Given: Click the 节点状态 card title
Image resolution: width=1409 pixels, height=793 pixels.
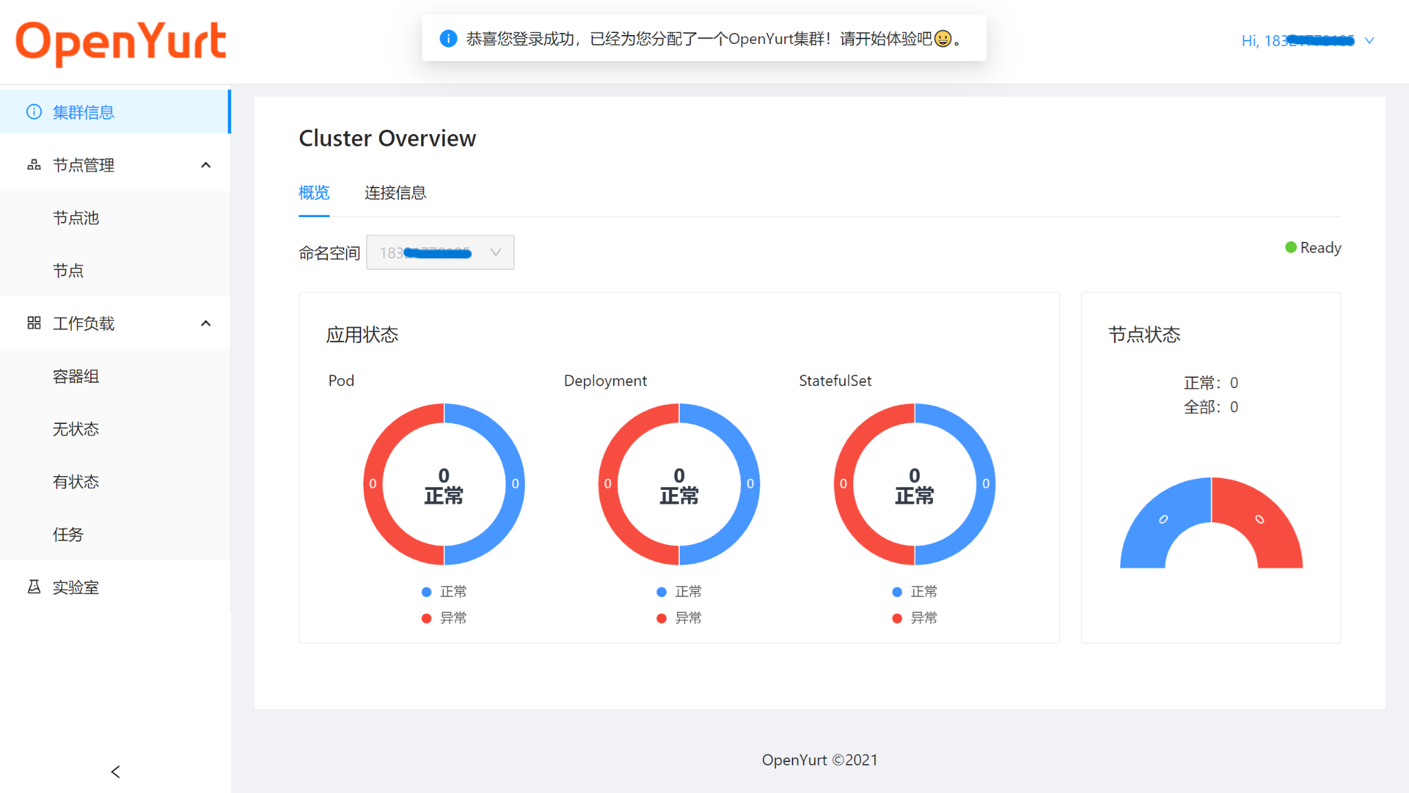Looking at the screenshot, I should click(1144, 335).
